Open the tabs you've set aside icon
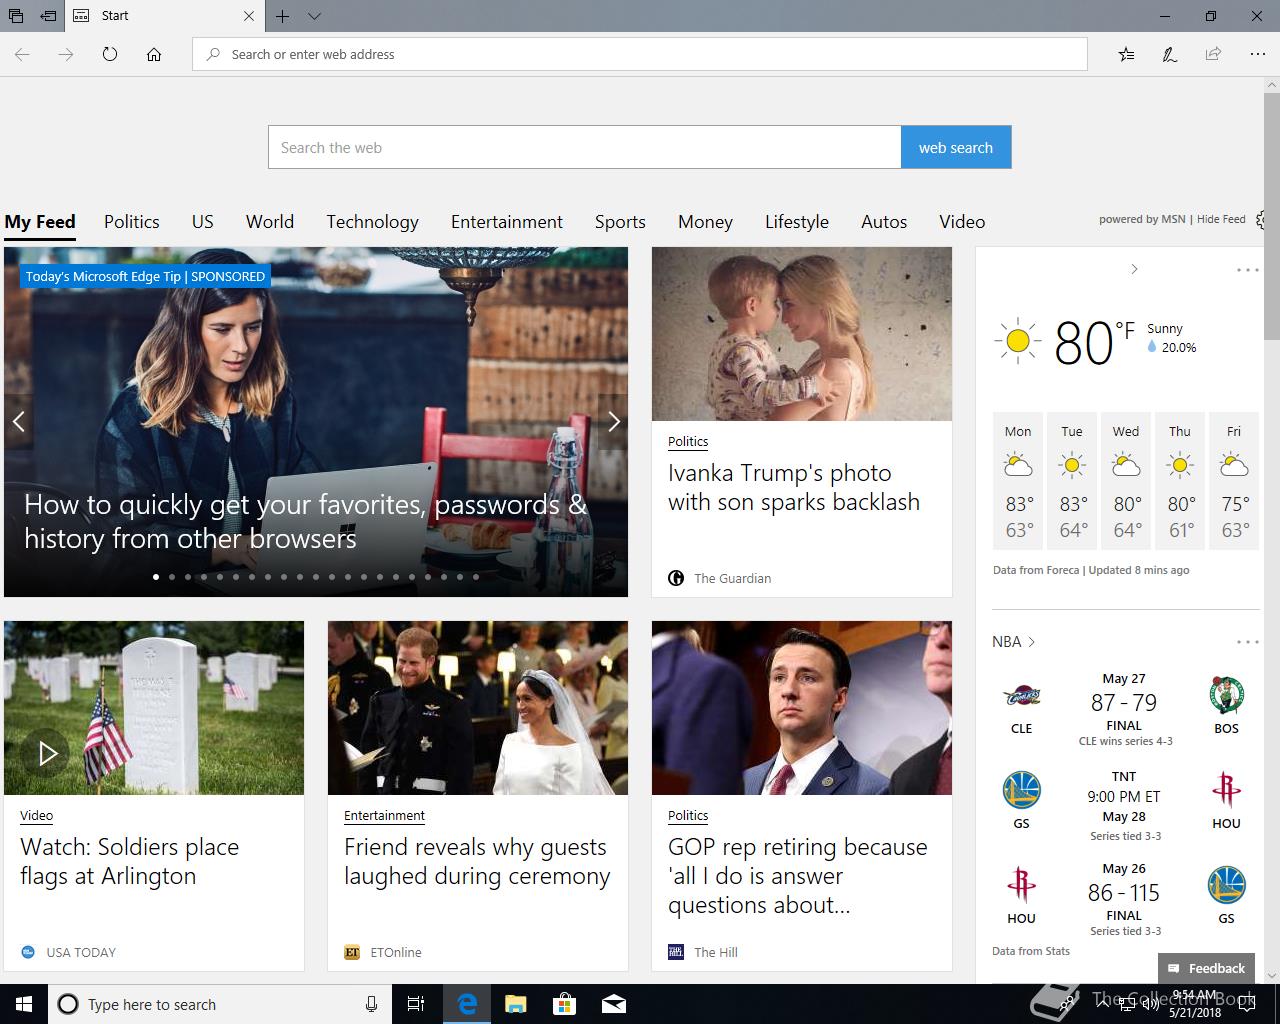Image resolution: width=1280 pixels, height=1024 pixels. pos(16,16)
